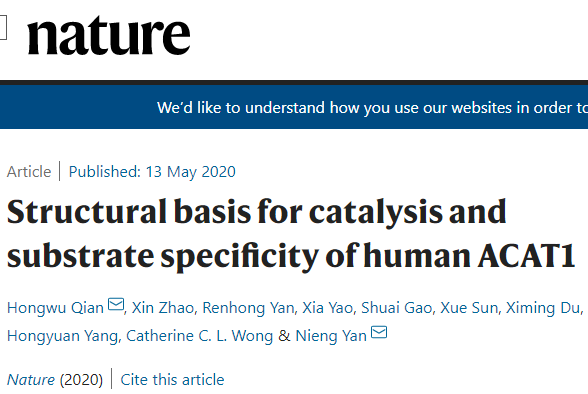The image size is (588, 394).
Task: Click the article title heading
Action: tap(291, 234)
